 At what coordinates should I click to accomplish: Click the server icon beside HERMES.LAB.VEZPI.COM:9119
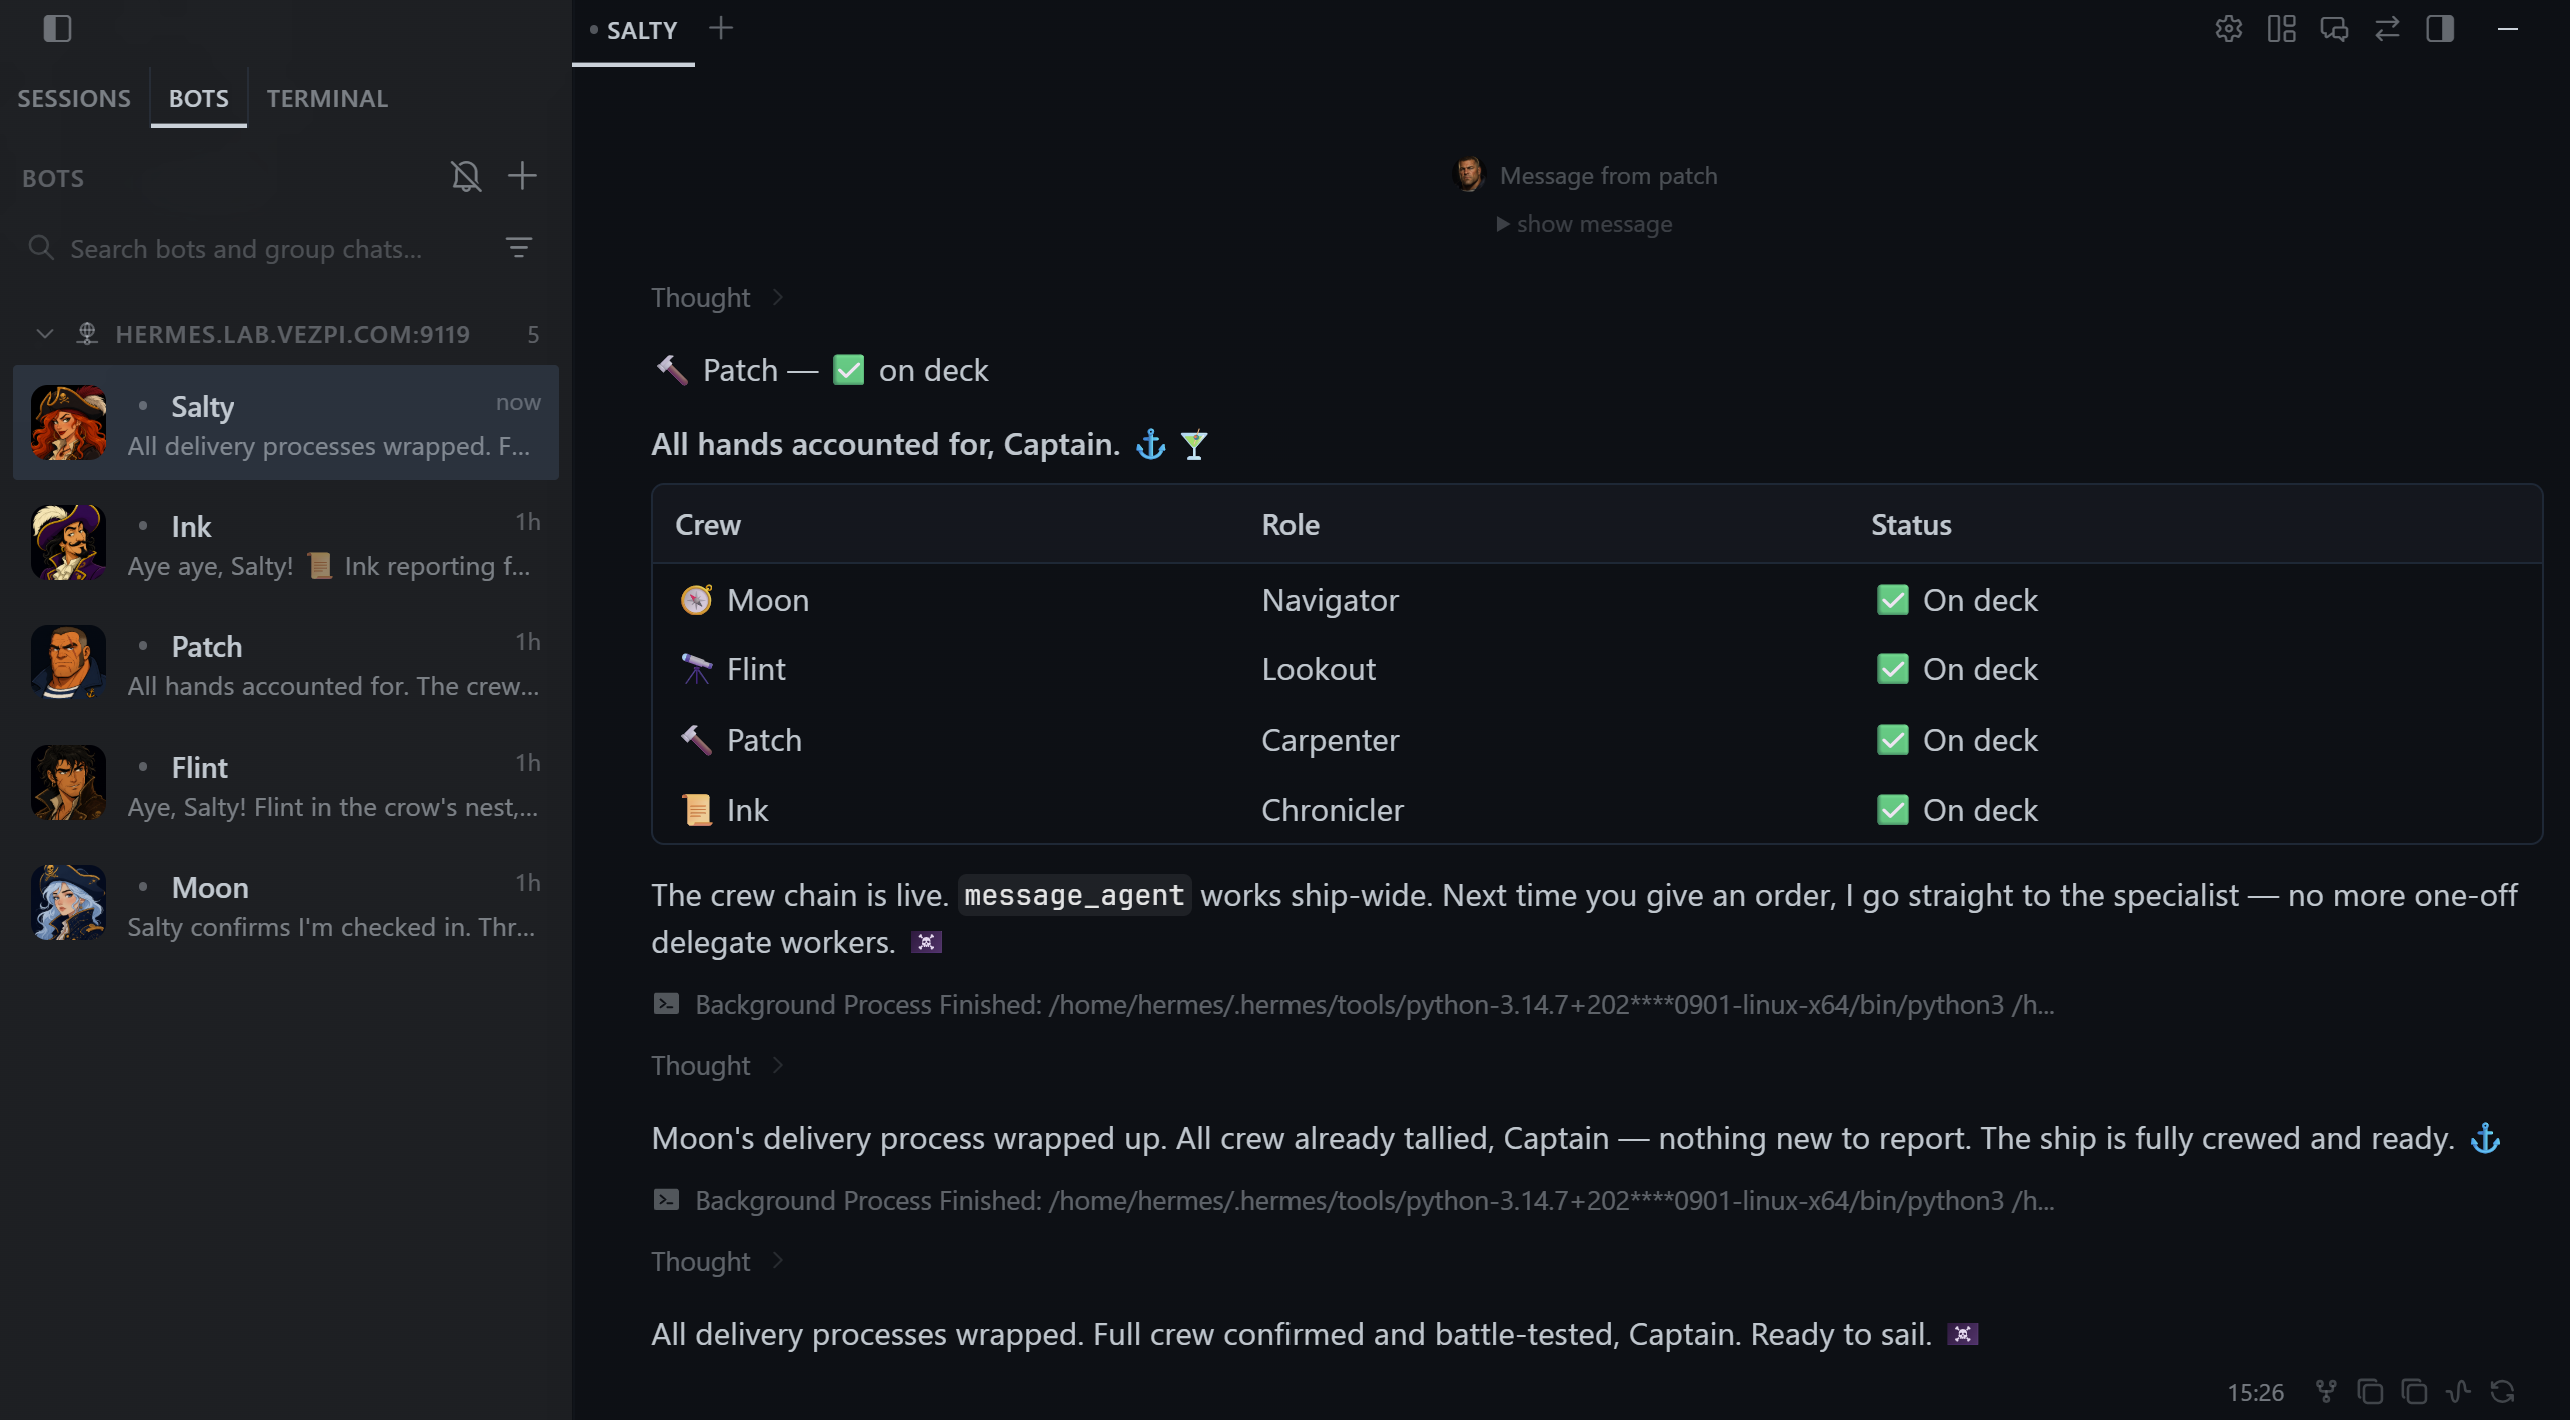(88, 334)
